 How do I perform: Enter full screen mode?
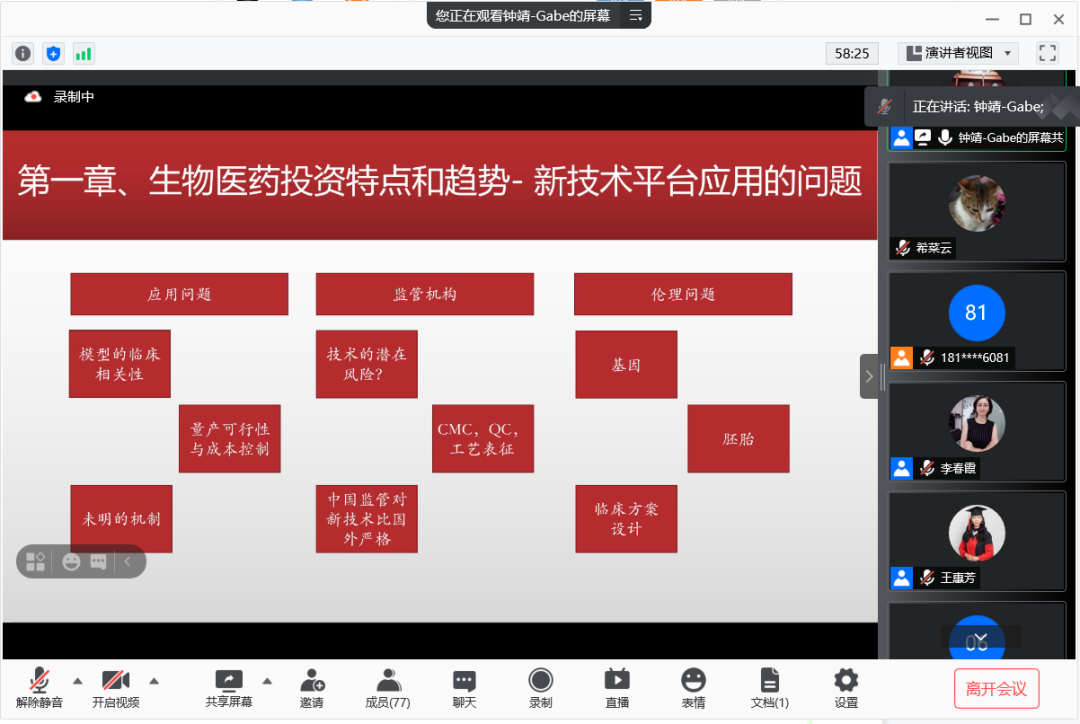[x=1047, y=53]
